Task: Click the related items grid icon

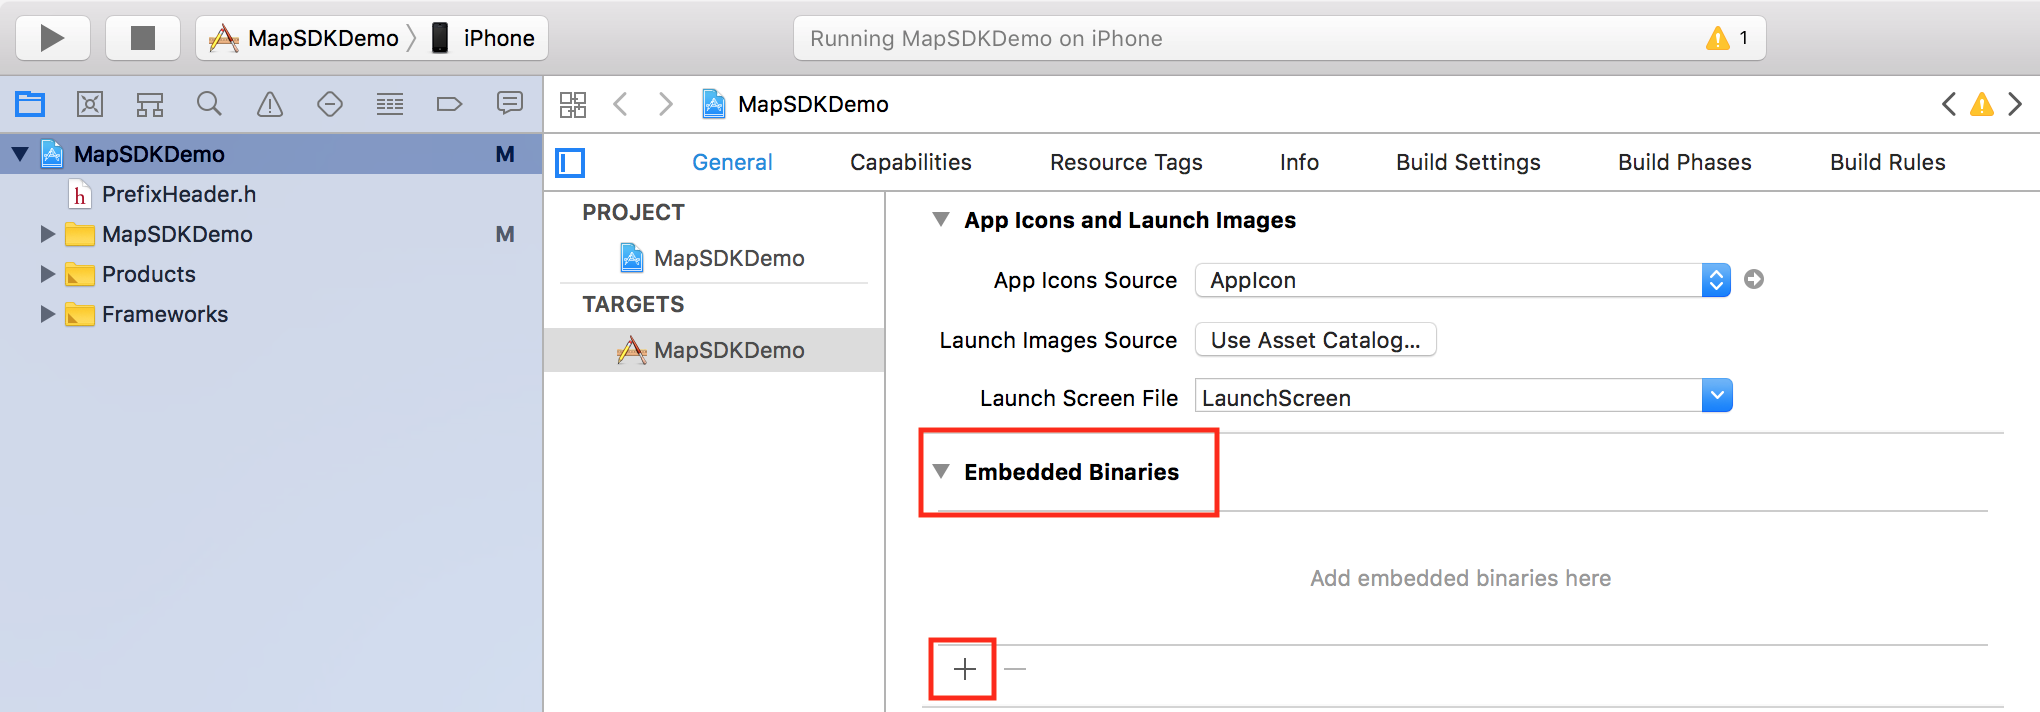Action: point(573,104)
